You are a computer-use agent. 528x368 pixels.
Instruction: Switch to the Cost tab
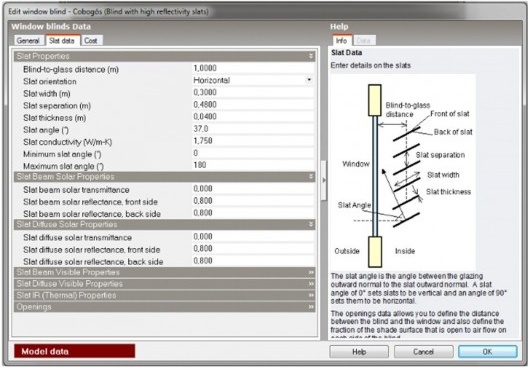pos(91,41)
